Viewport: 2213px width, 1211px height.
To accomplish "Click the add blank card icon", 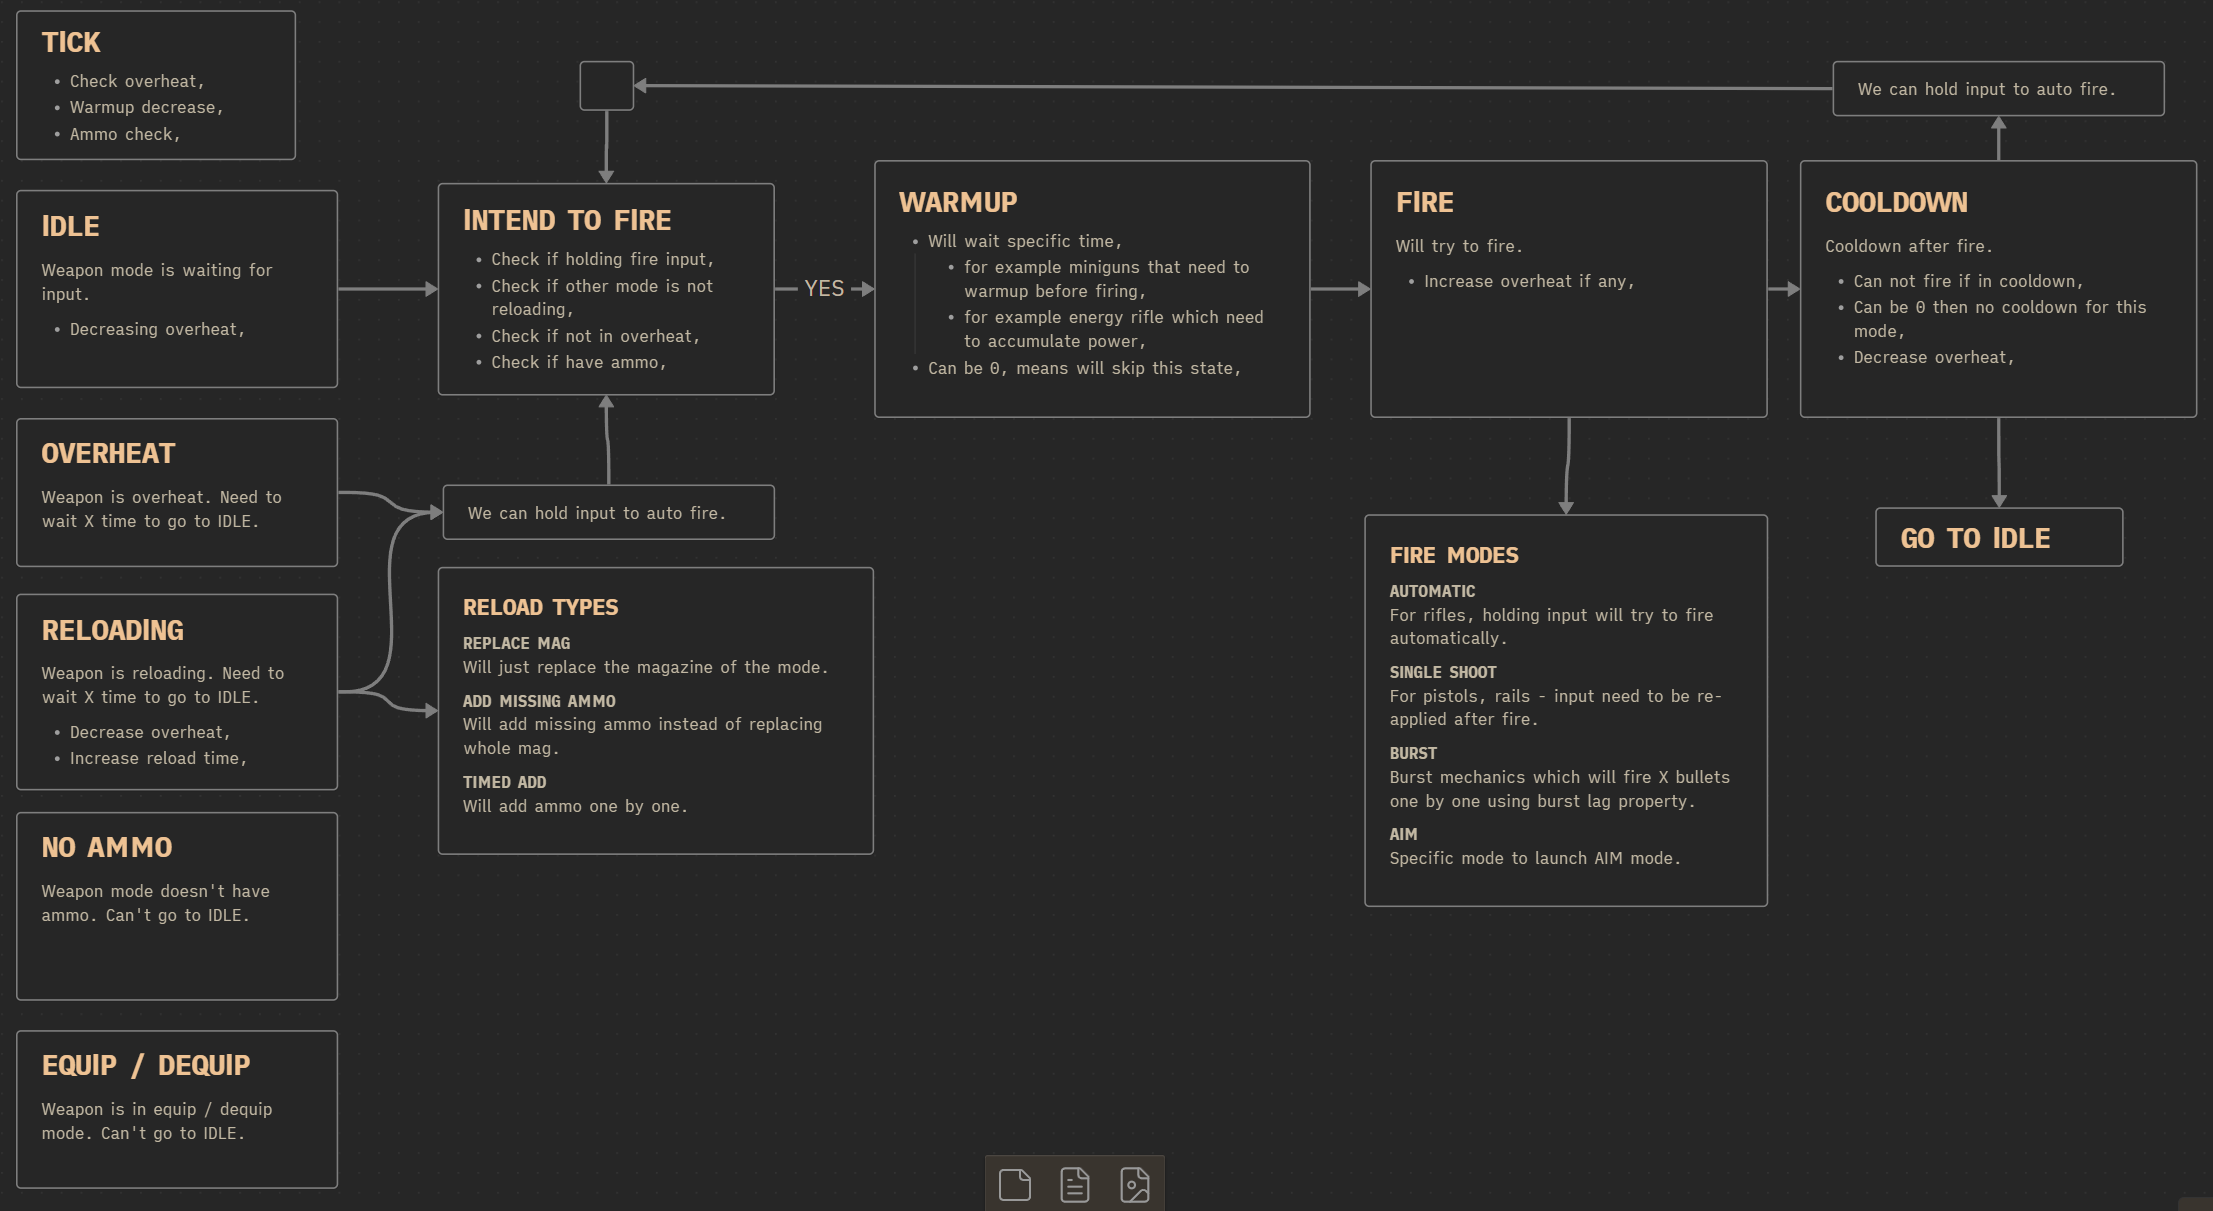I will [1014, 1185].
